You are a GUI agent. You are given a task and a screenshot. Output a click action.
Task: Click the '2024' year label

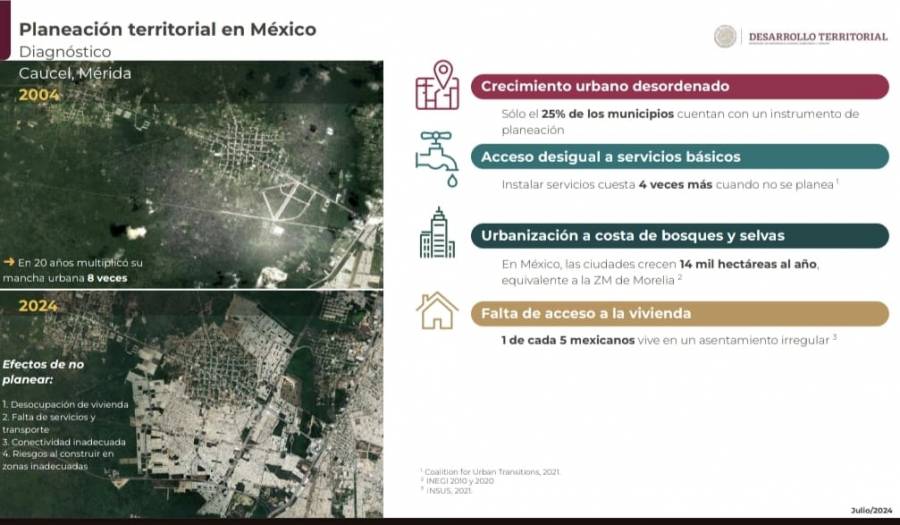38,306
